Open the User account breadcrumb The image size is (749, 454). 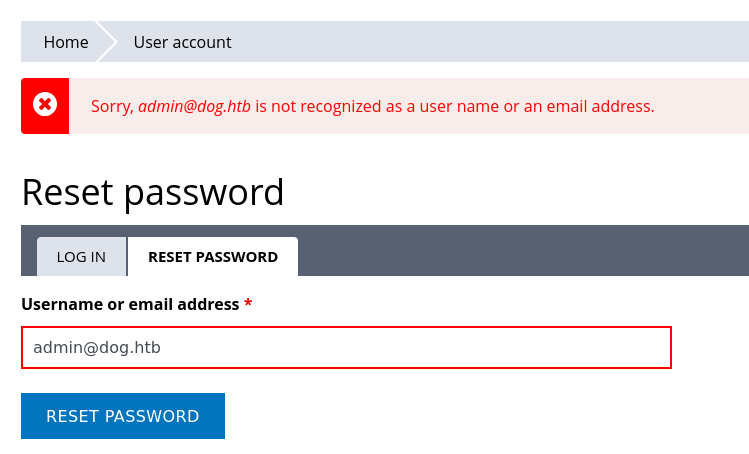182,42
